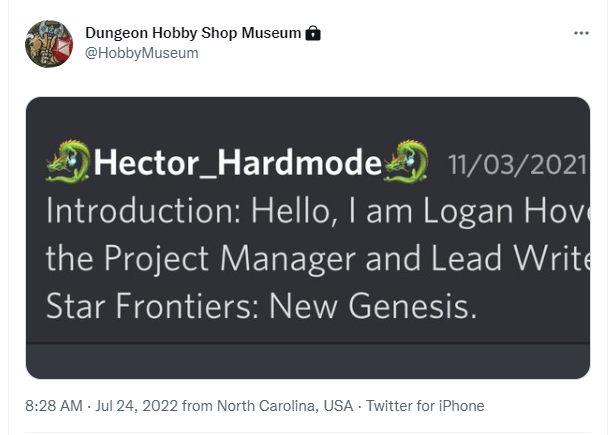This screenshot has width=616, height=435.
Task: Click the Hector_Hardmode username in the screenshot
Action: (x=238, y=164)
